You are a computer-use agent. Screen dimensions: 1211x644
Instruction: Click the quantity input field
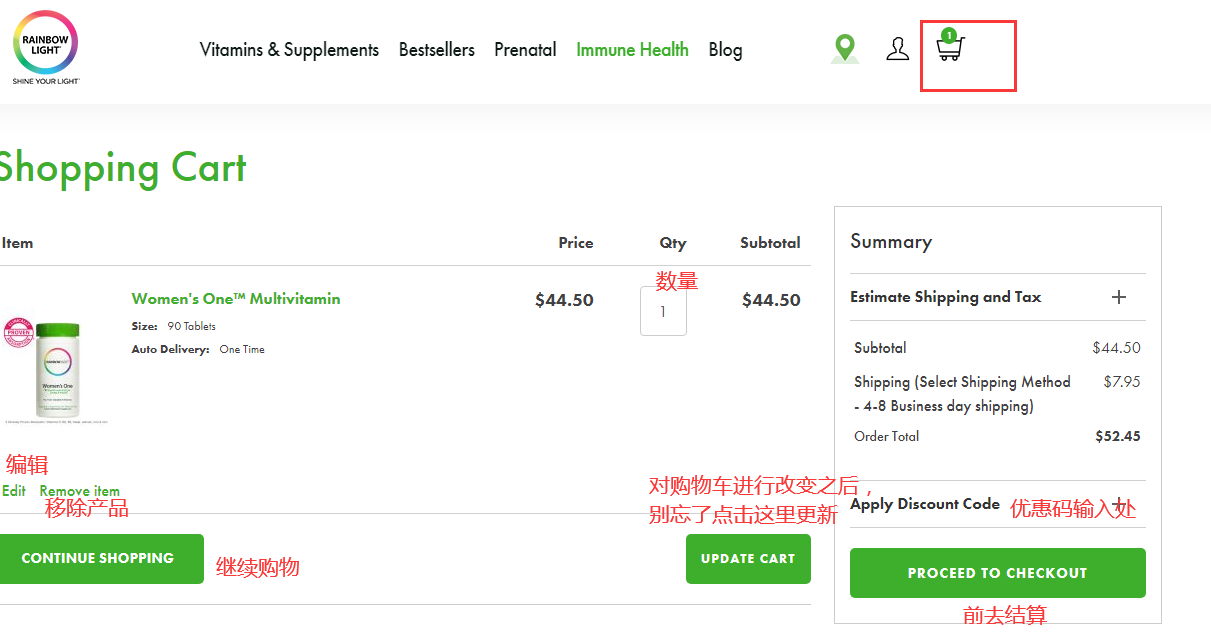point(663,311)
